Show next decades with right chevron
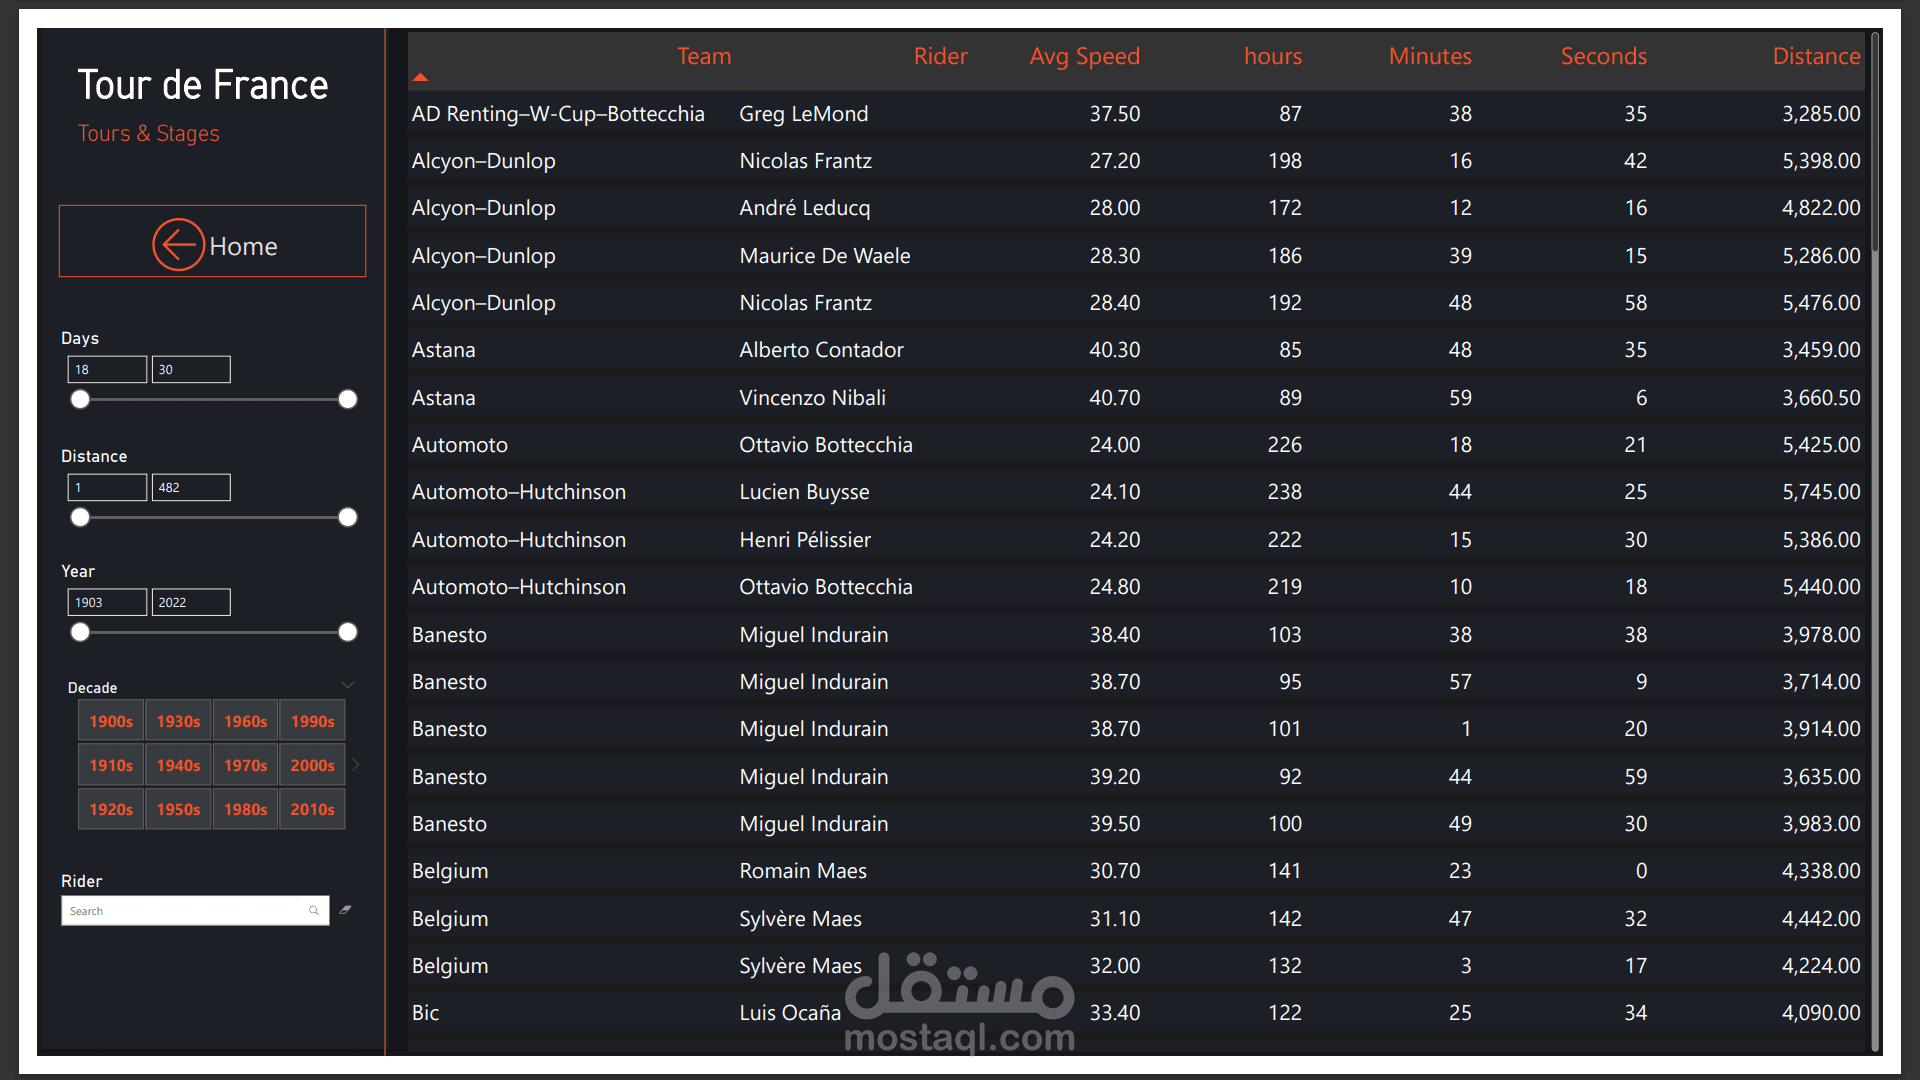The width and height of the screenshot is (1920, 1080). [356, 764]
